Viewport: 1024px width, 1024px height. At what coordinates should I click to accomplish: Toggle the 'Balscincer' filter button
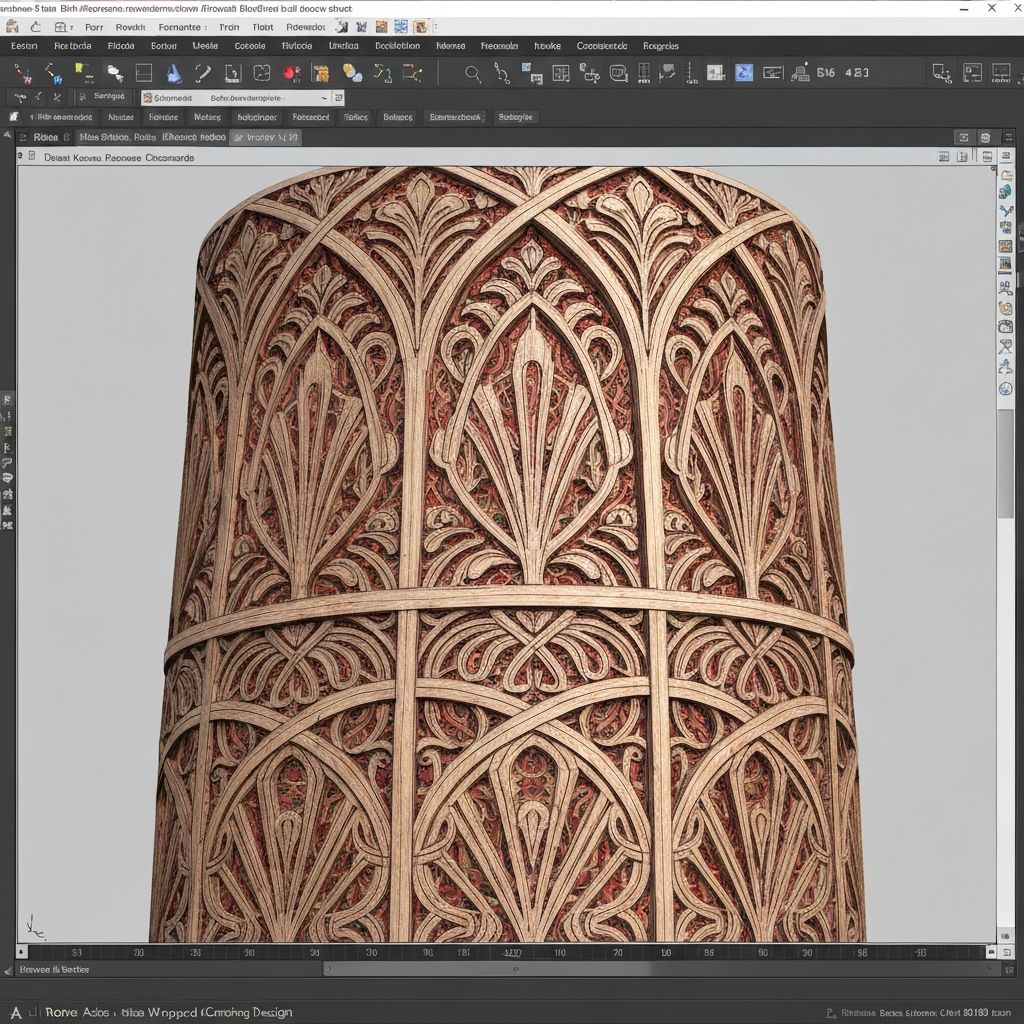256,117
